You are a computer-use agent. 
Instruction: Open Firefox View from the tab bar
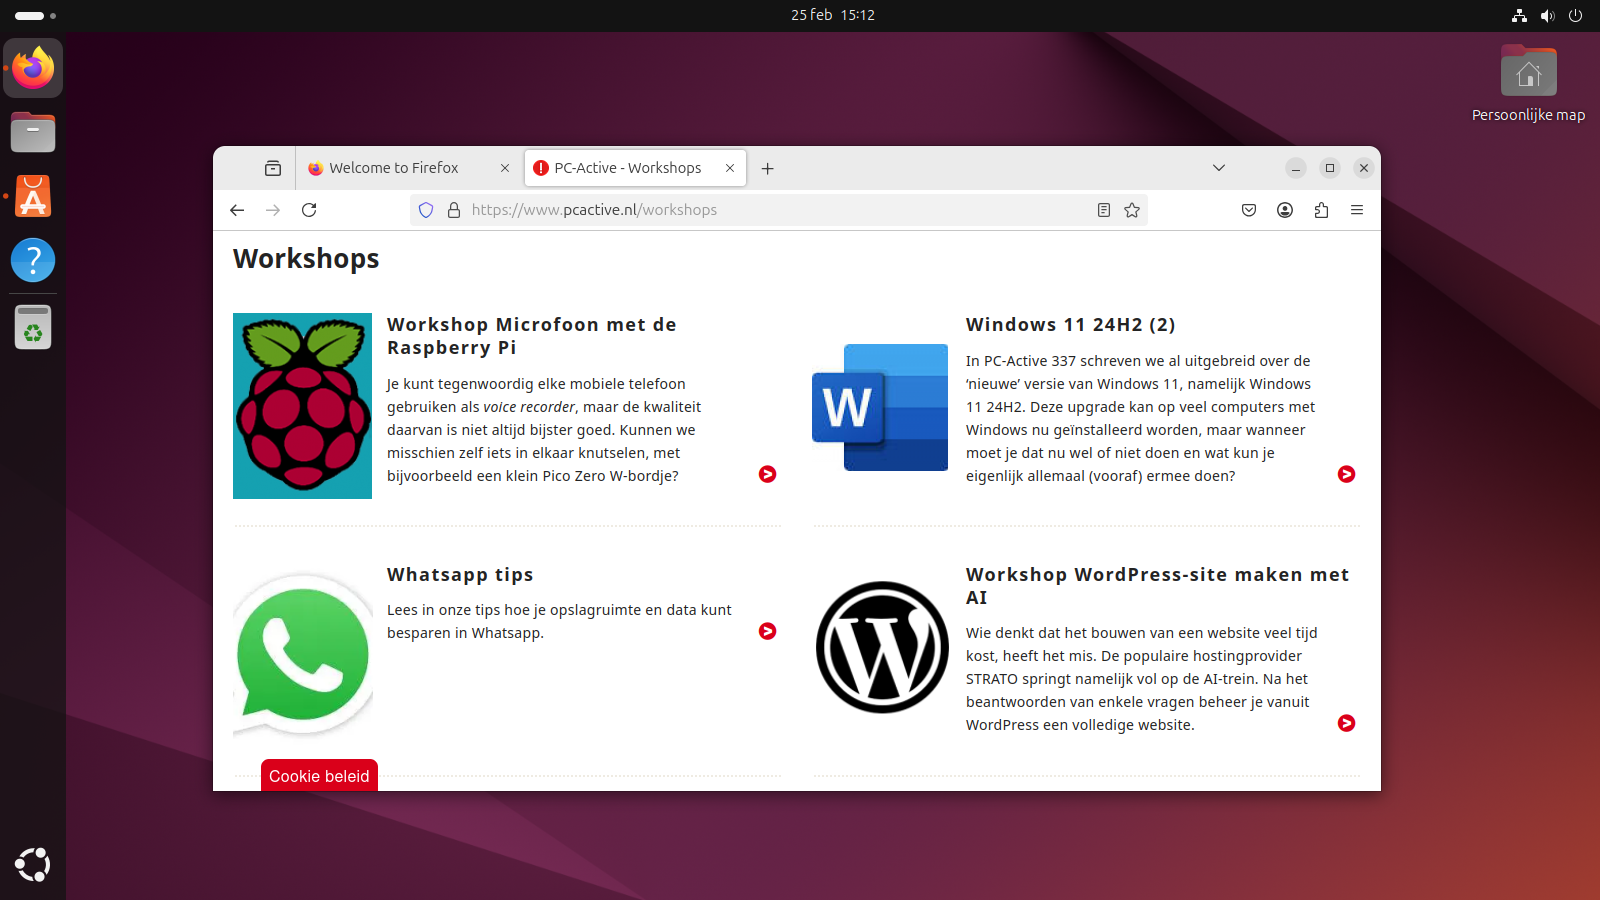[274, 167]
